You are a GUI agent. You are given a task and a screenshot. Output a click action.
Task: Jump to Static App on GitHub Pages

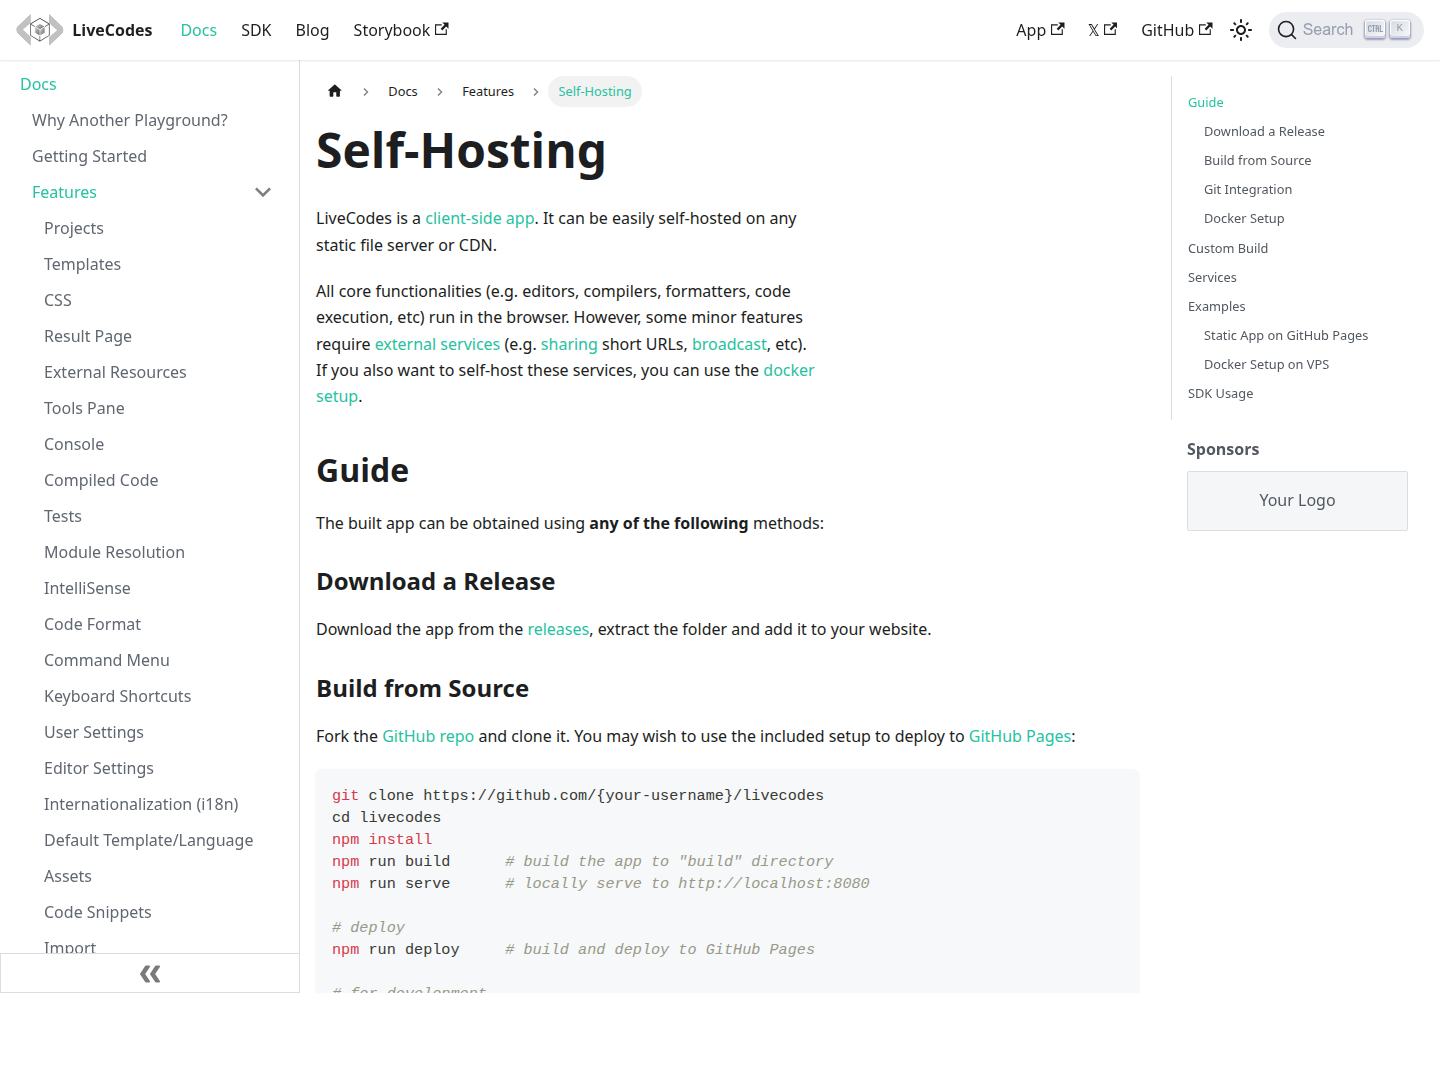[x=1286, y=335]
